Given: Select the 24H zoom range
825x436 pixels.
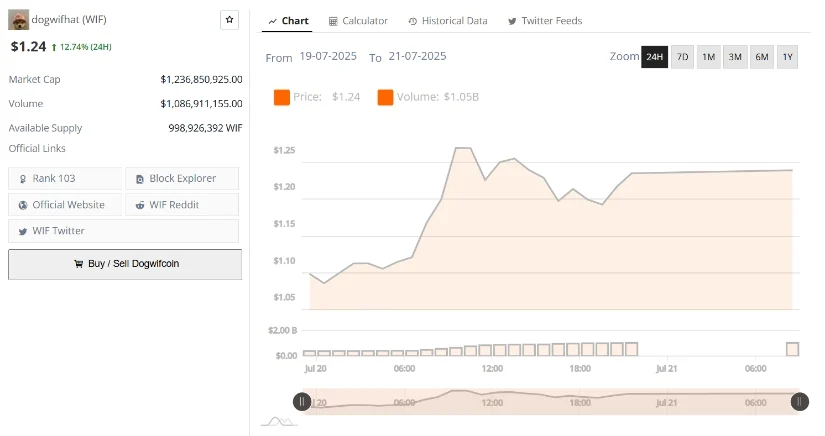Looking at the screenshot, I should [x=655, y=57].
